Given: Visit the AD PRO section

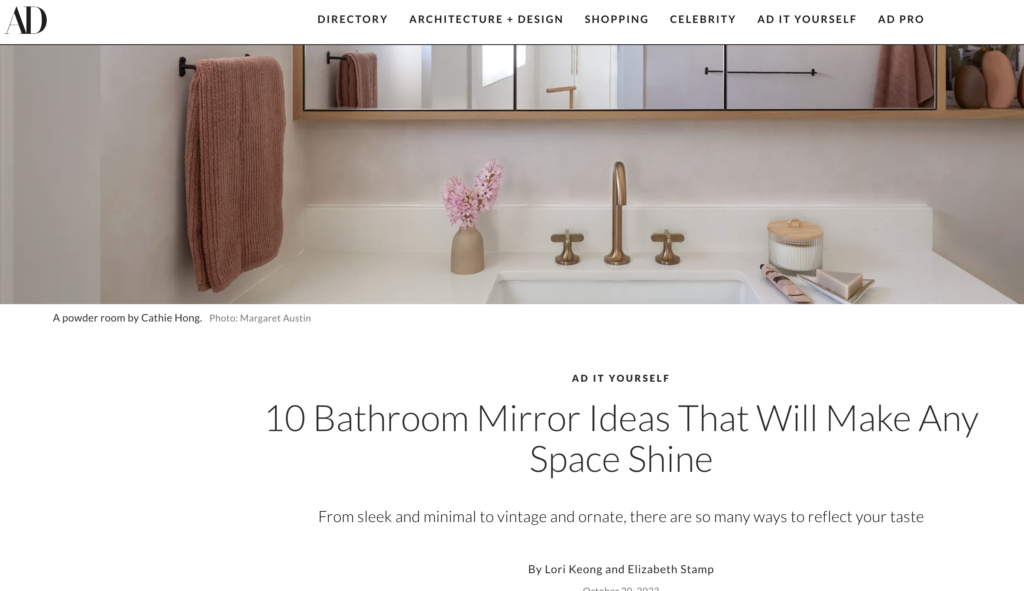Looking at the screenshot, I should (x=901, y=20).
